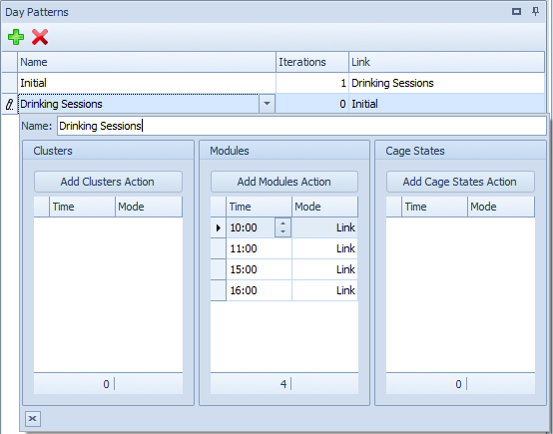Maximize the Day Patterns panel
The image size is (553, 434).
[x=516, y=12]
